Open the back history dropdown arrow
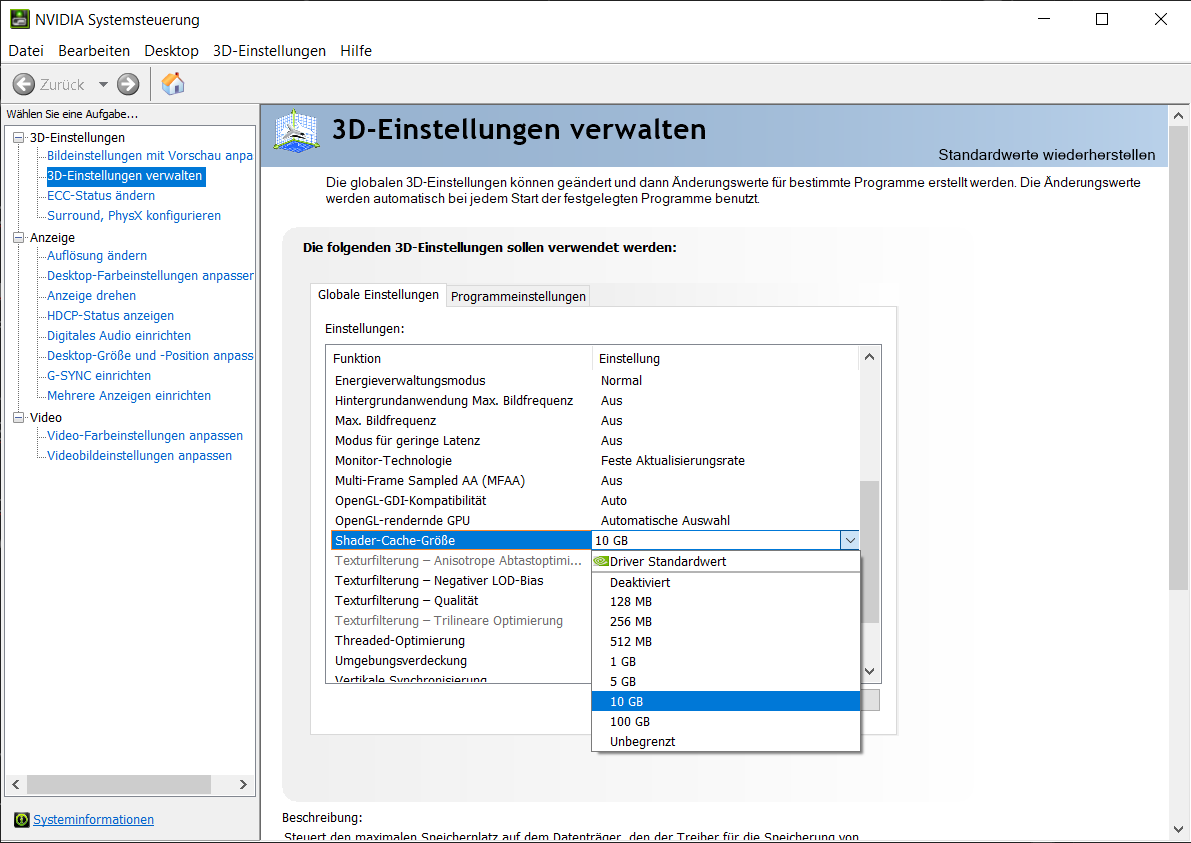1191x843 pixels. (103, 84)
